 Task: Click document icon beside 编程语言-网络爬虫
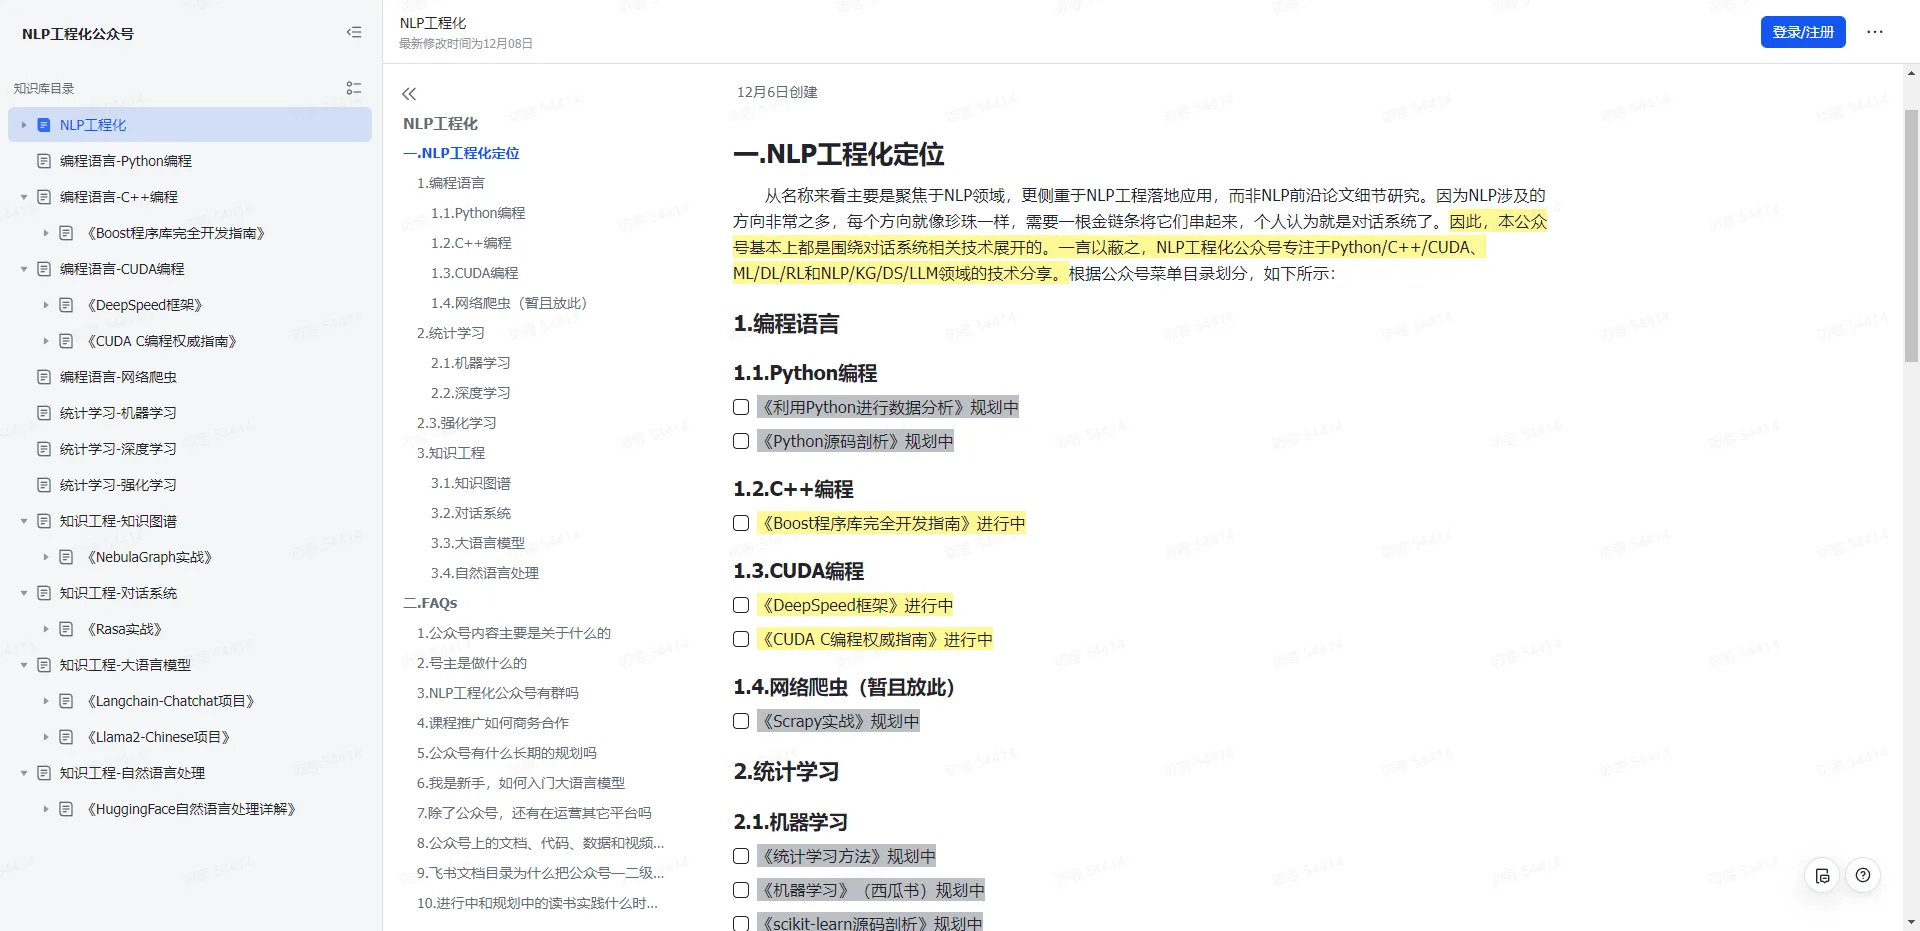(44, 377)
